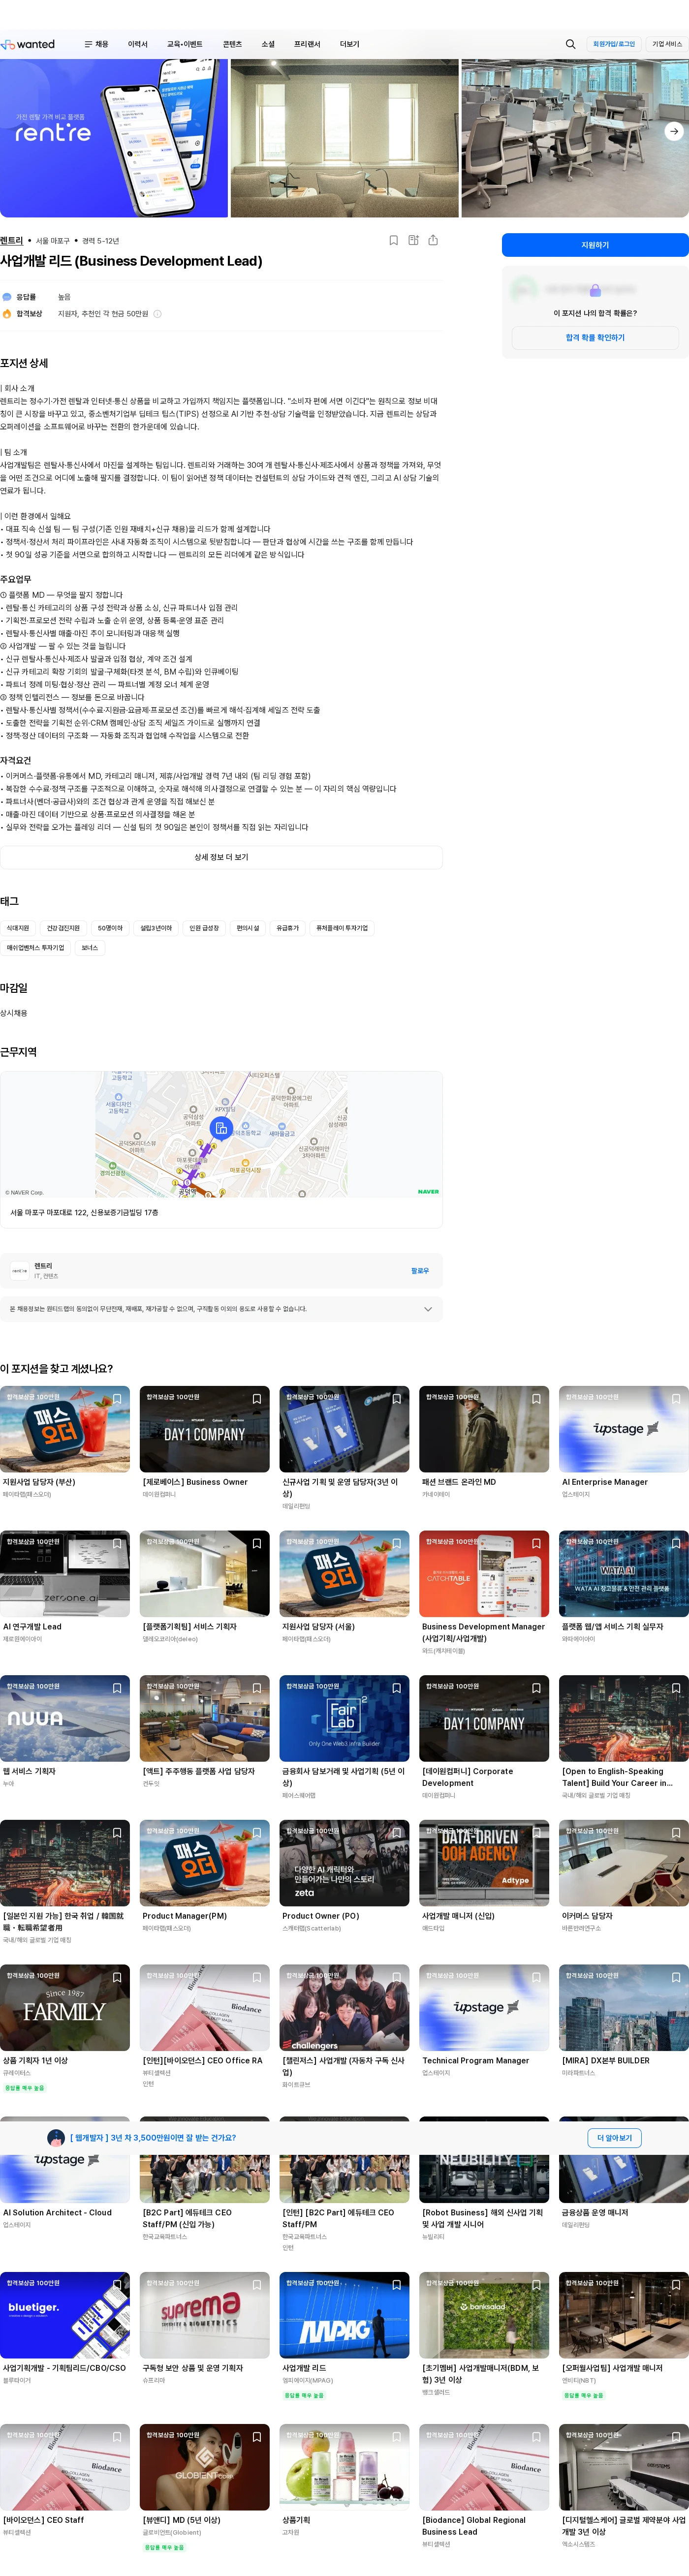
Task: Click the 인원 급성장 tag
Action: coord(204,928)
